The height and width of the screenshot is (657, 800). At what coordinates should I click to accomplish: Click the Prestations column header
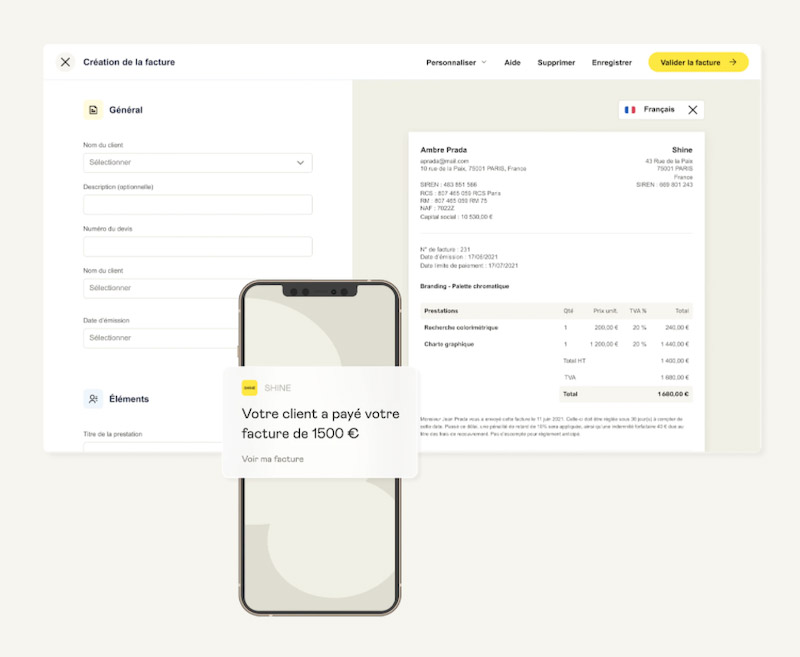[x=441, y=311]
